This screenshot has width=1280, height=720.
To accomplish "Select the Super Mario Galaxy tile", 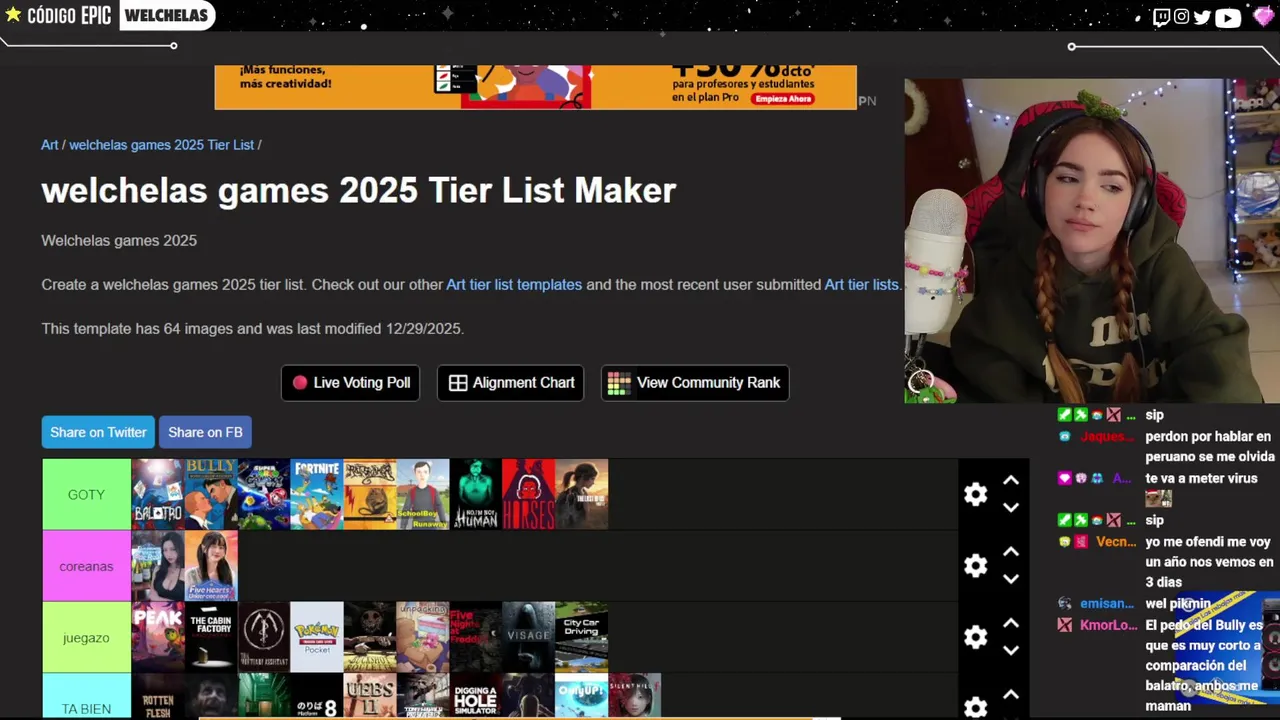I will 264,494.
